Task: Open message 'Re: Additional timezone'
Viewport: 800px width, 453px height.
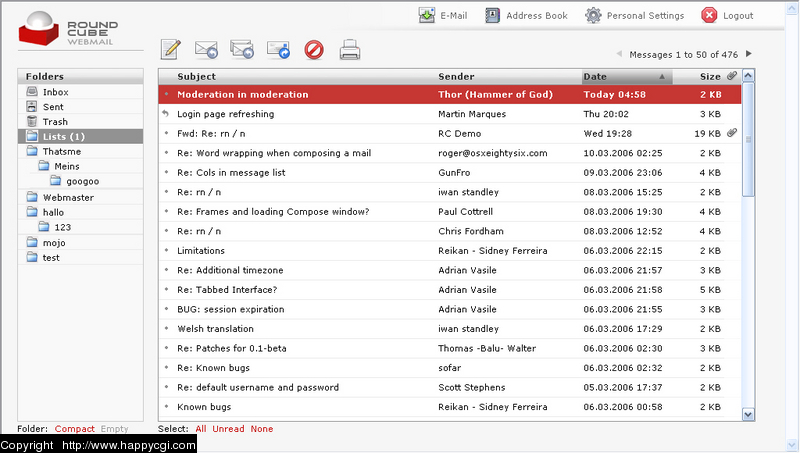Action: click(230, 270)
